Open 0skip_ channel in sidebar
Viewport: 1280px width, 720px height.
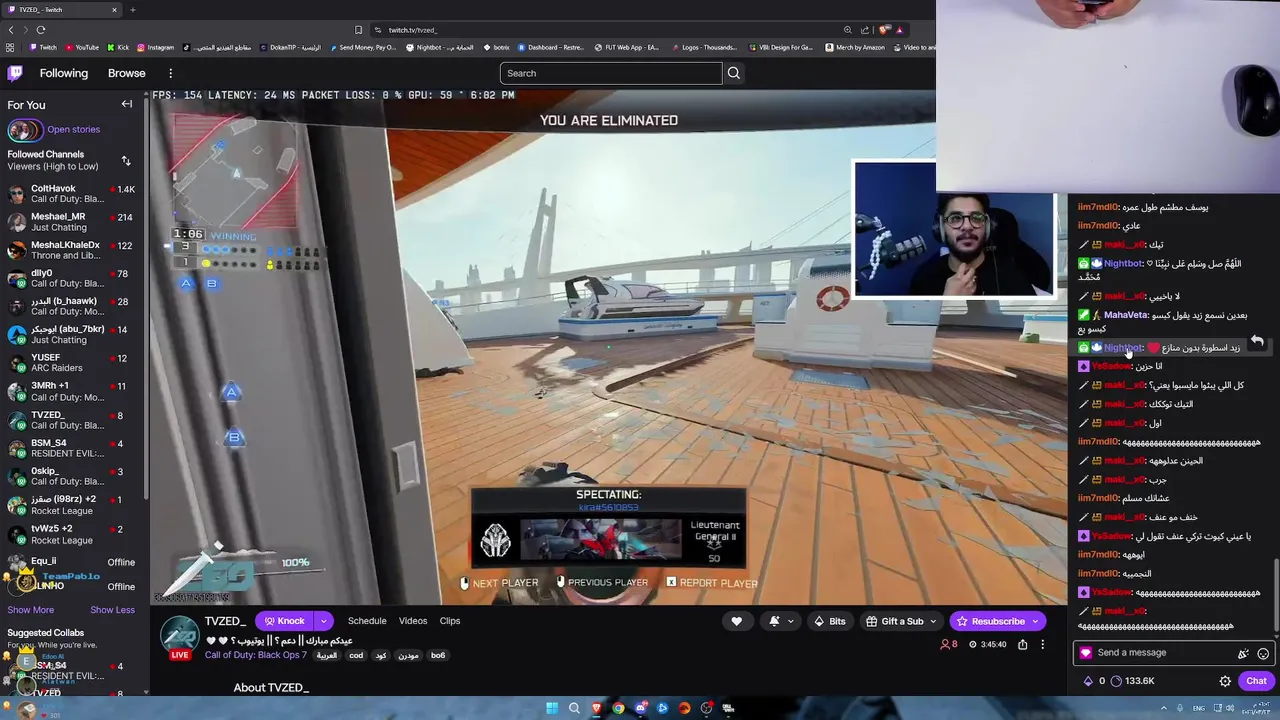click(71, 476)
